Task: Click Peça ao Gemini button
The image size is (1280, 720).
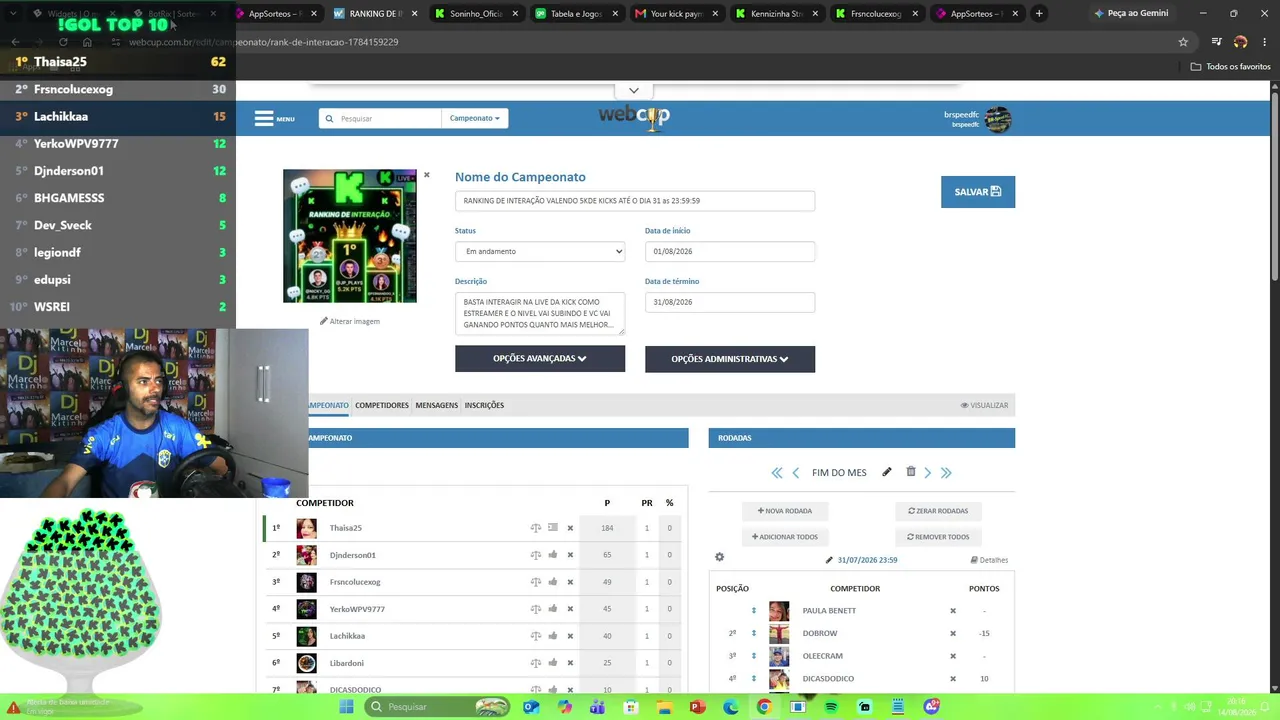Action: [x=1131, y=14]
